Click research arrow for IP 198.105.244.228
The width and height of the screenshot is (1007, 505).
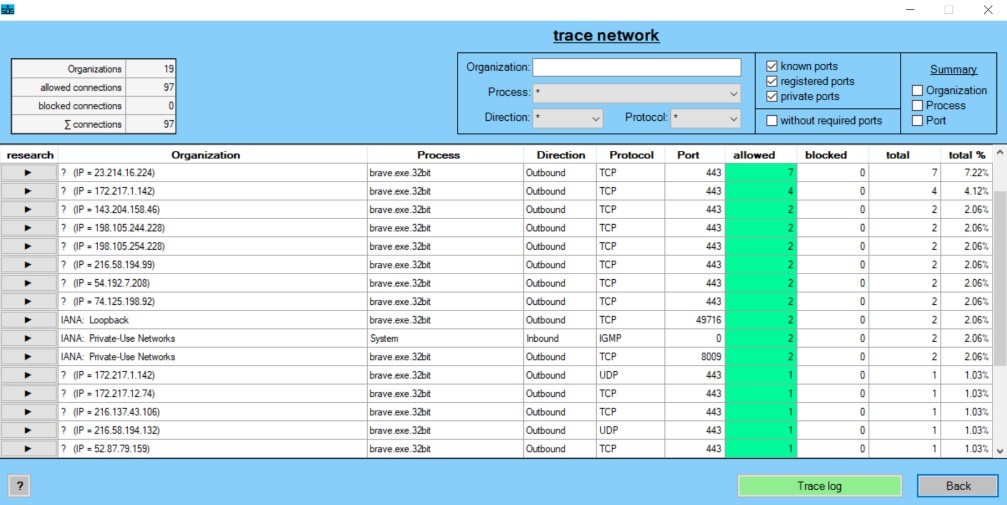28,228
